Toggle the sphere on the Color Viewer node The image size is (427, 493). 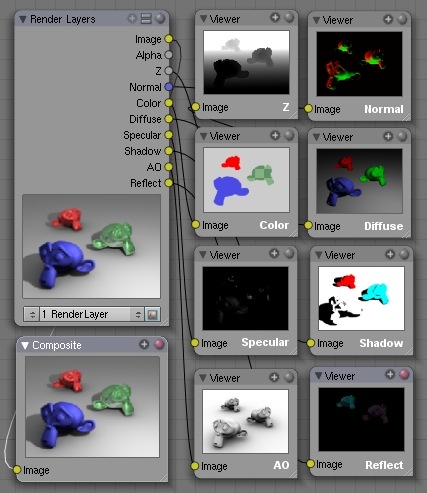pos(289,135)
